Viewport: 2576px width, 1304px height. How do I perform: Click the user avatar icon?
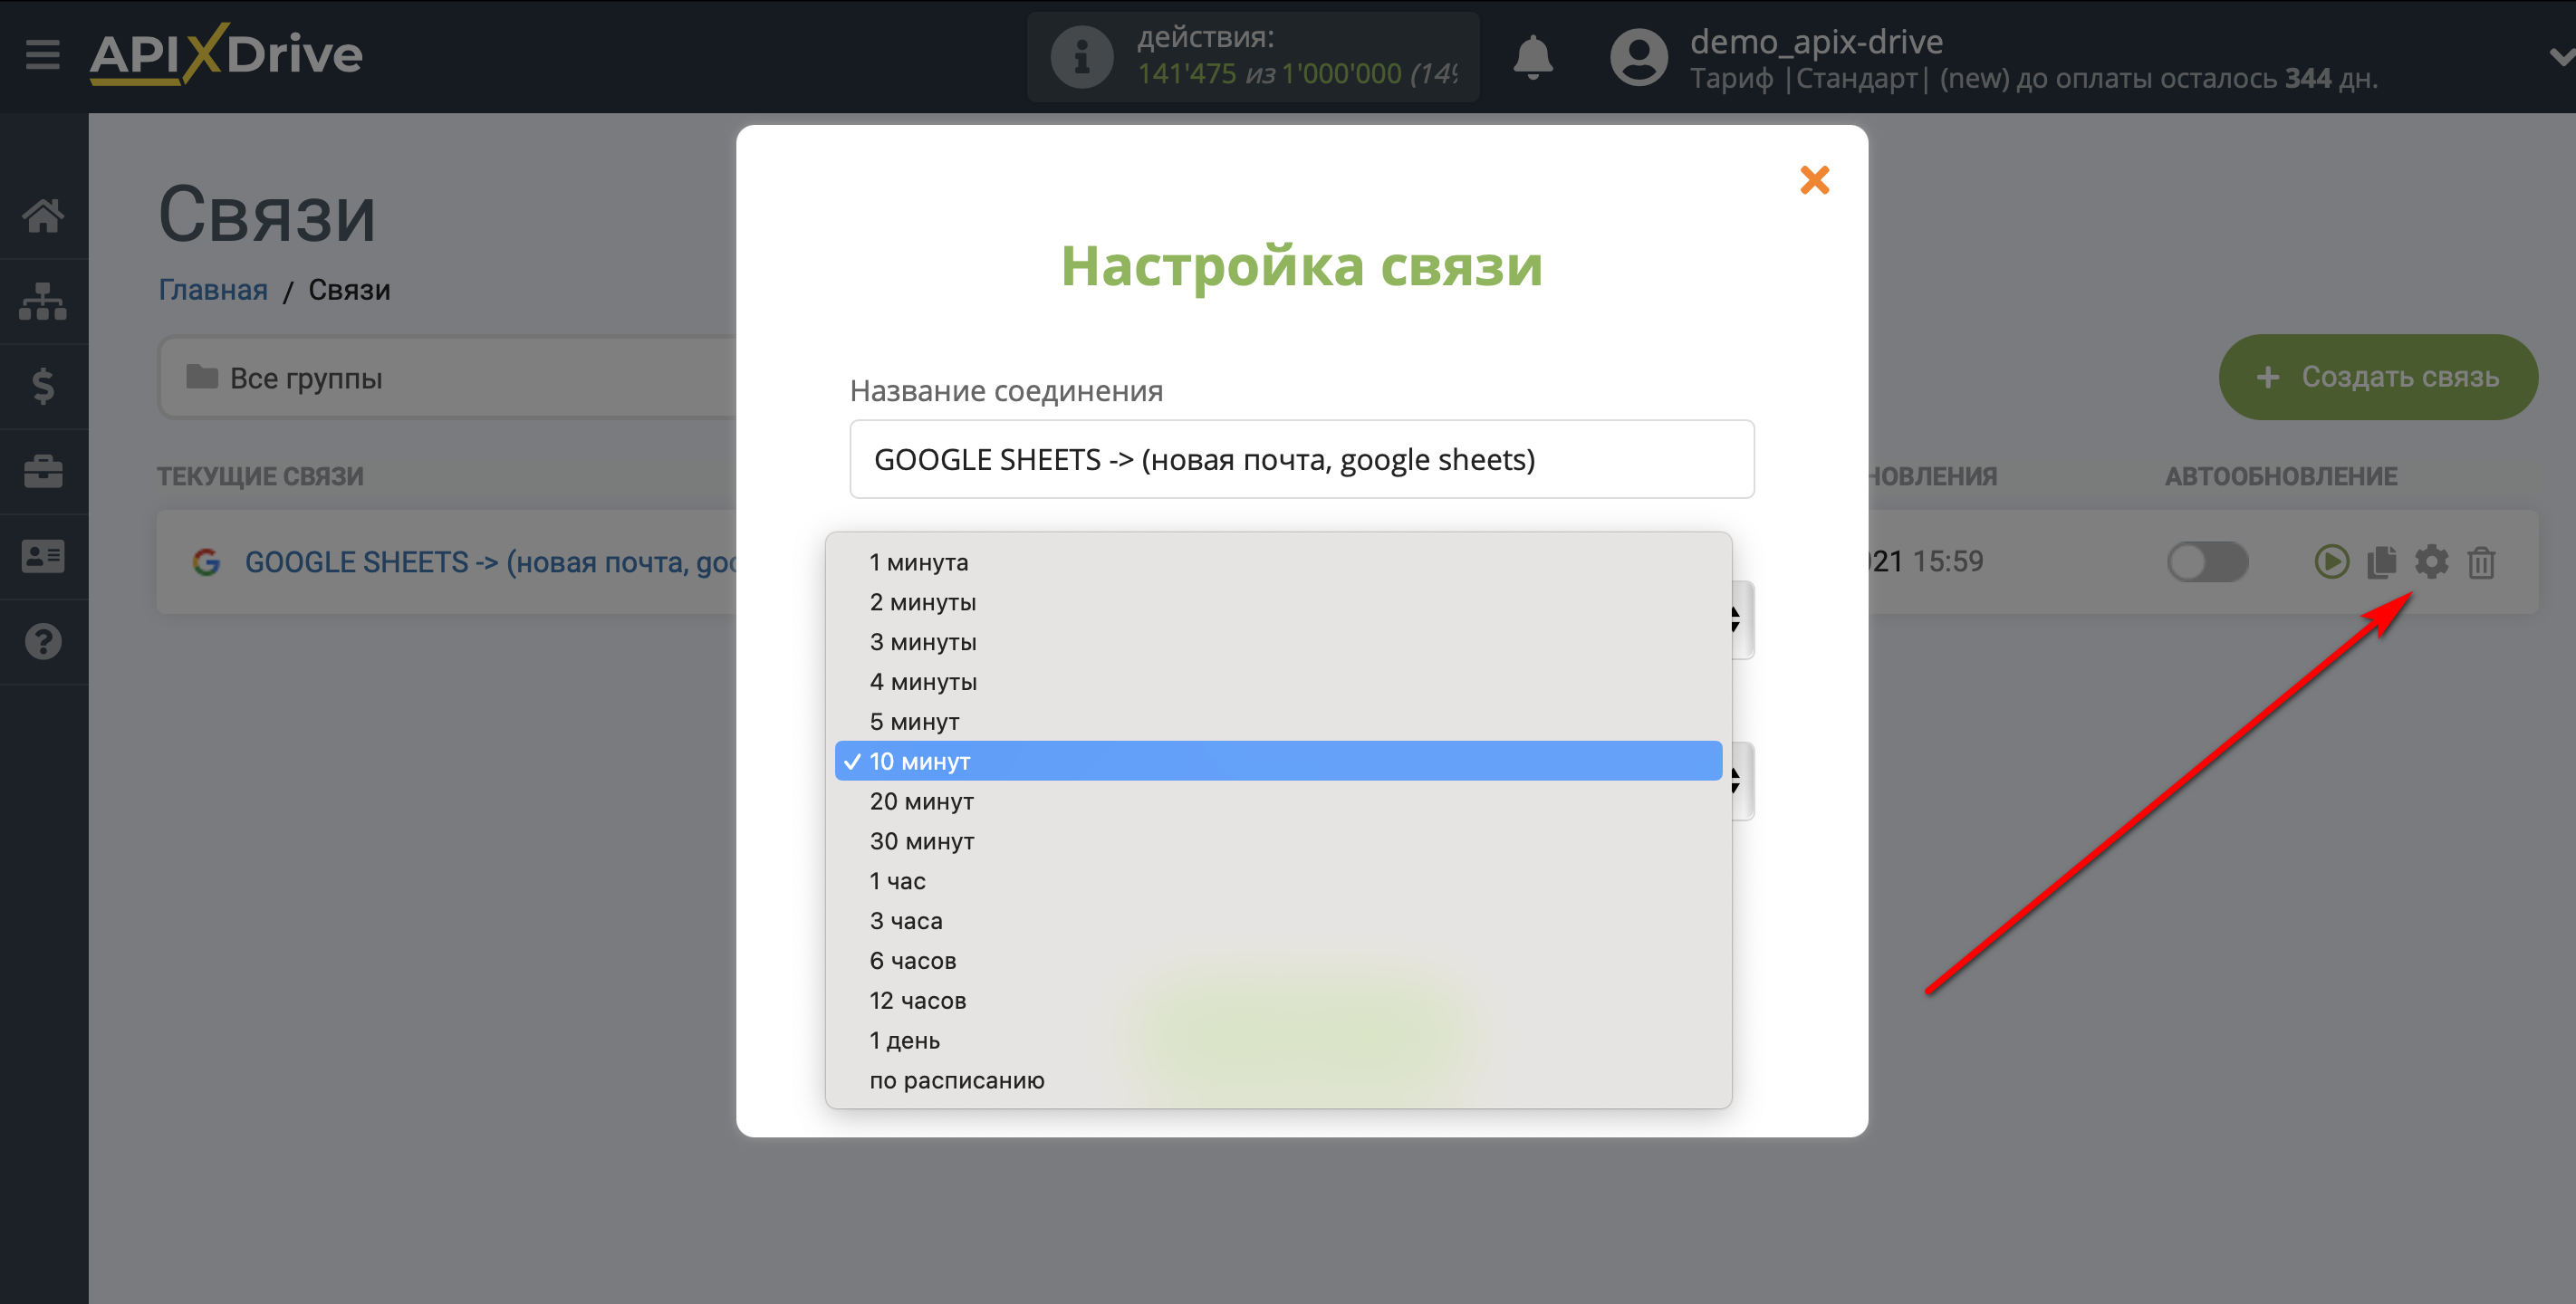[1638, 57]
